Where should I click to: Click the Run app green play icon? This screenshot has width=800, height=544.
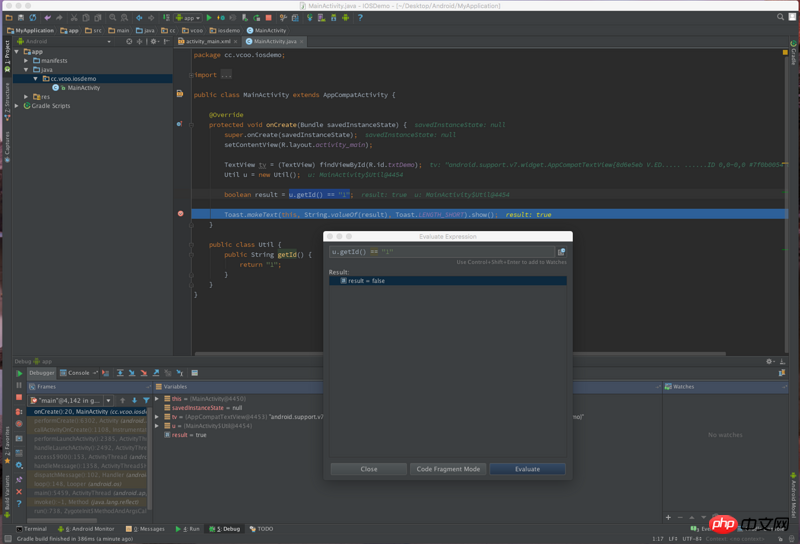click(x=208, y=18)
